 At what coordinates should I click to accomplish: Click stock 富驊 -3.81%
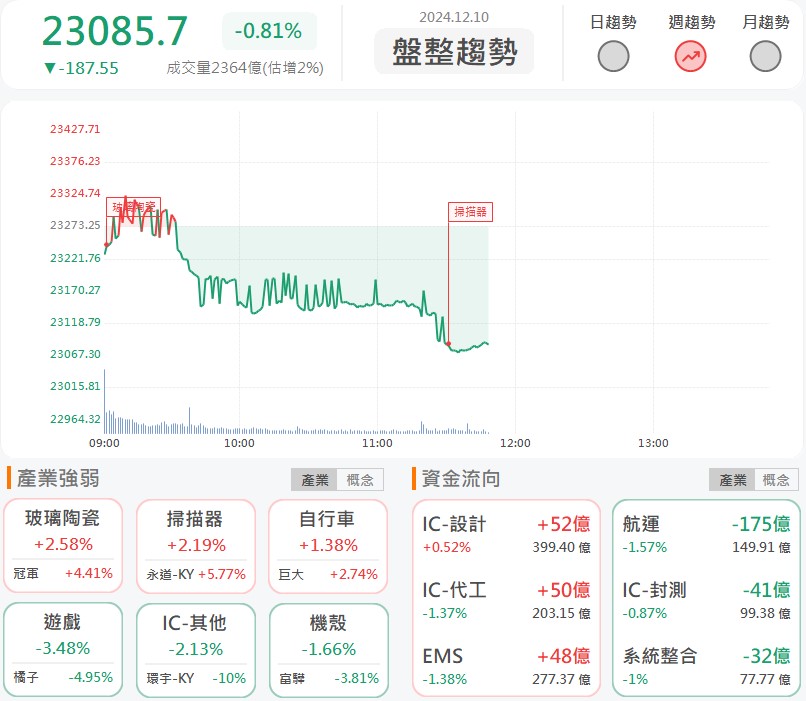(328, 678)
